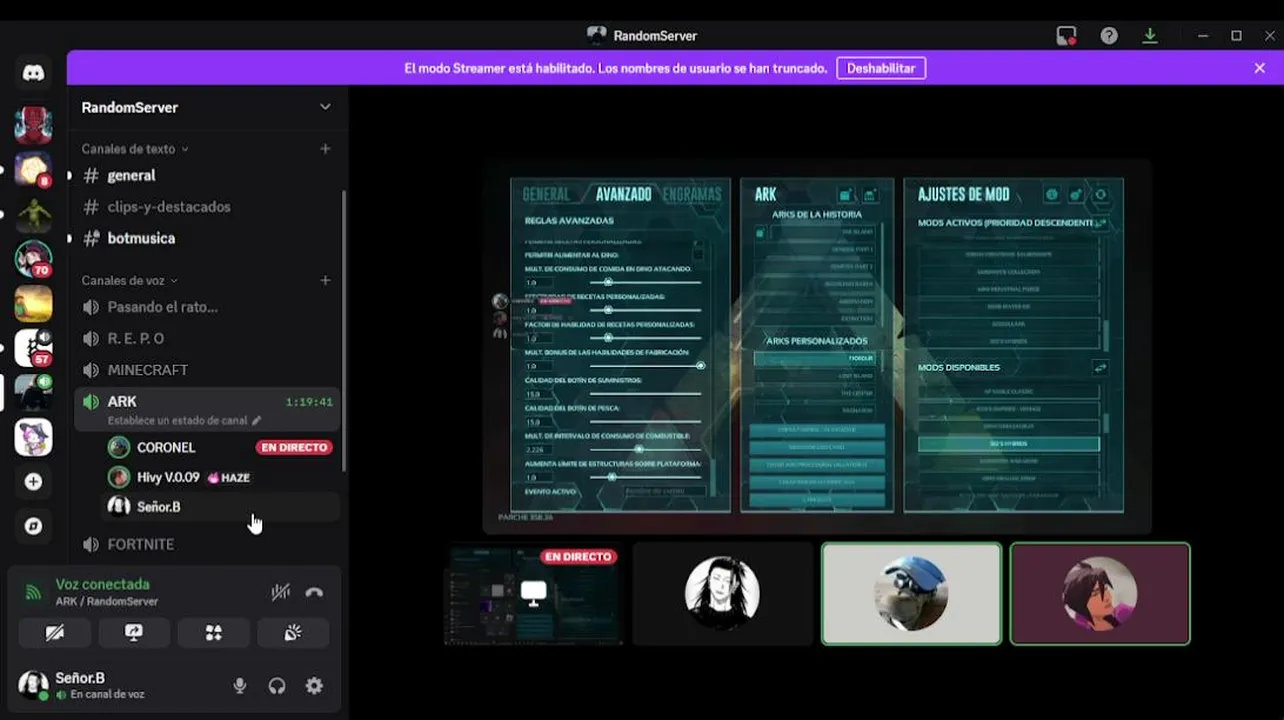Dismiss the streamer mode banner

[1260, 68]
